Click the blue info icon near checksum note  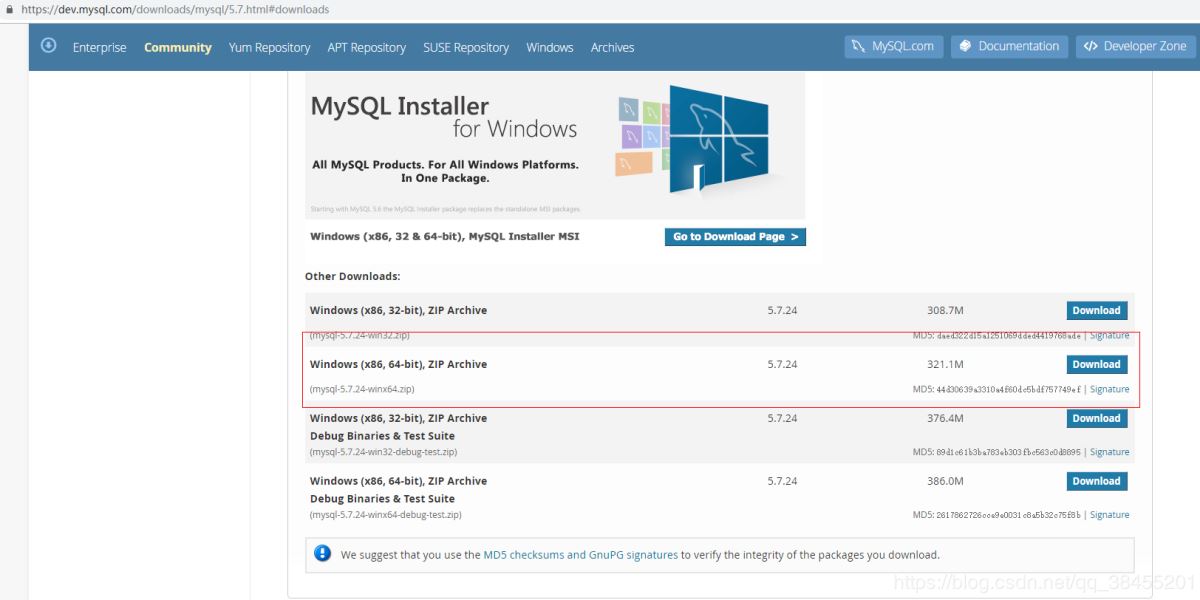click(x=322, y=553)
